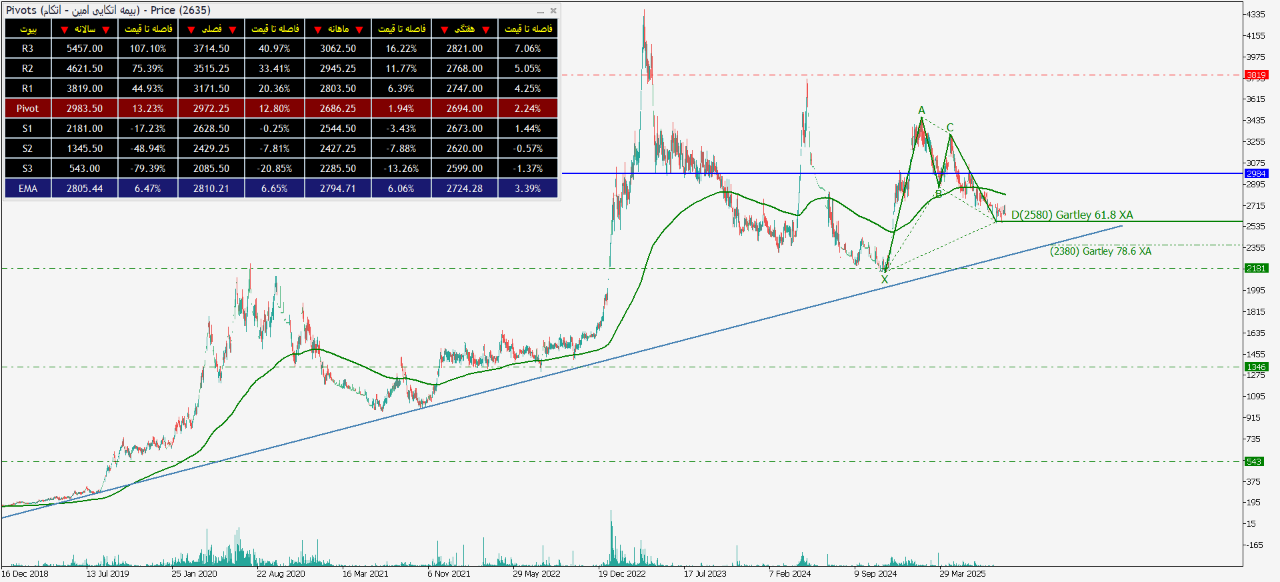Click the D(2580) Gartley 61.8 XA label
The width and height of the screenshot is (1280, 582).
click(1071, 215)
